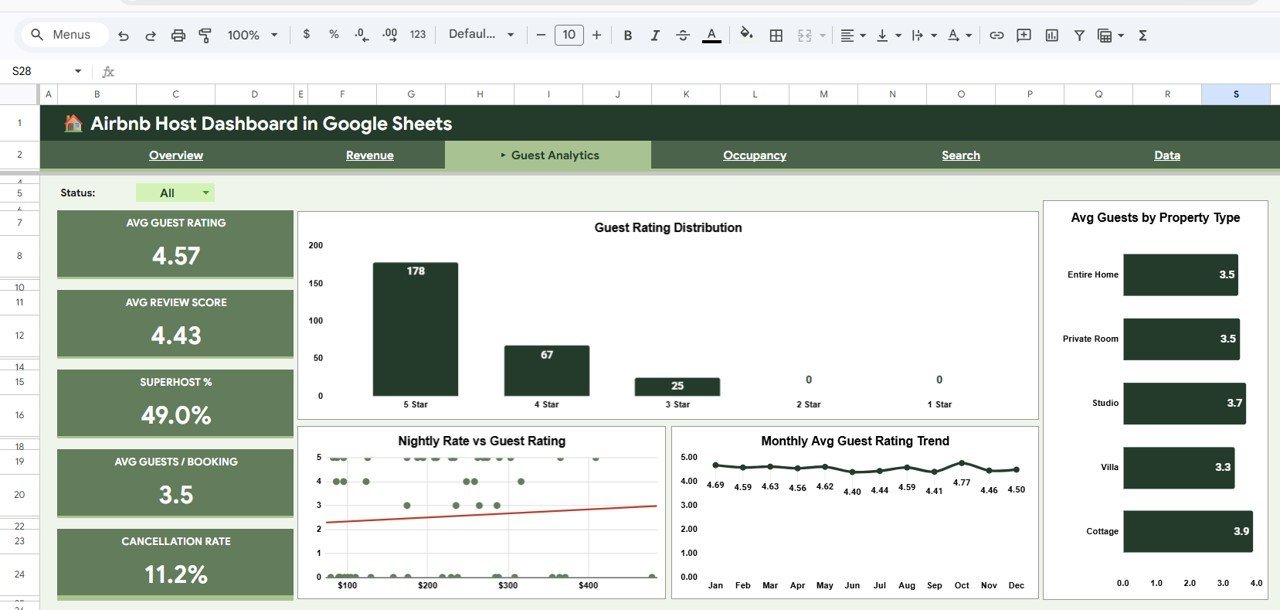Create a filter using the filter icon
The image size is (1280, 610).
tap(1079, 35)
